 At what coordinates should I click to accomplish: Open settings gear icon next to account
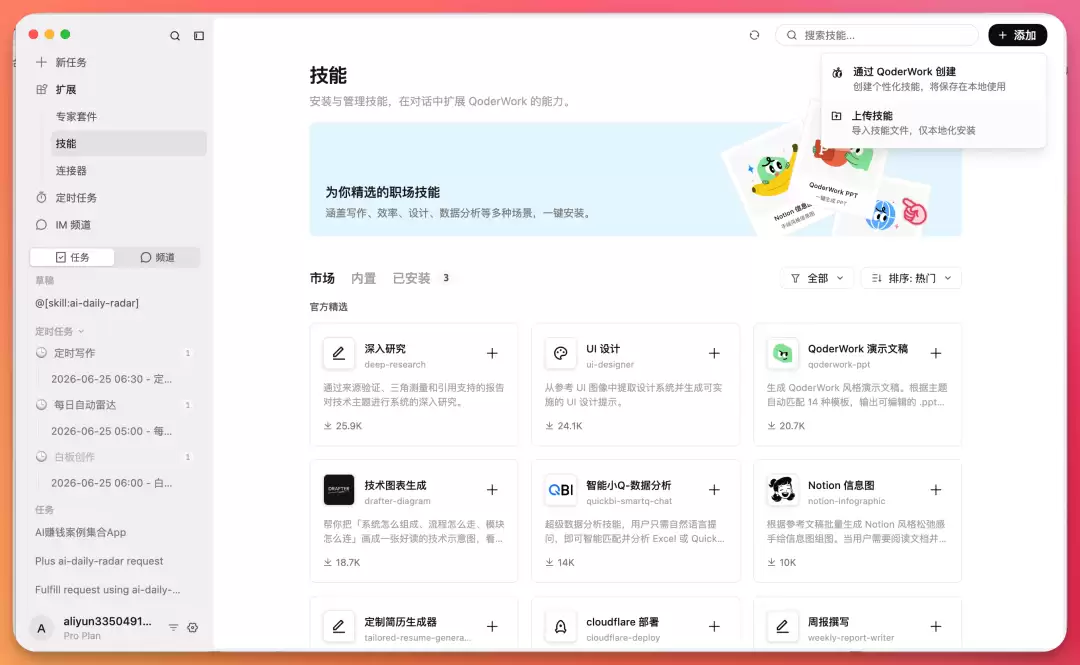tap(193, 628)
